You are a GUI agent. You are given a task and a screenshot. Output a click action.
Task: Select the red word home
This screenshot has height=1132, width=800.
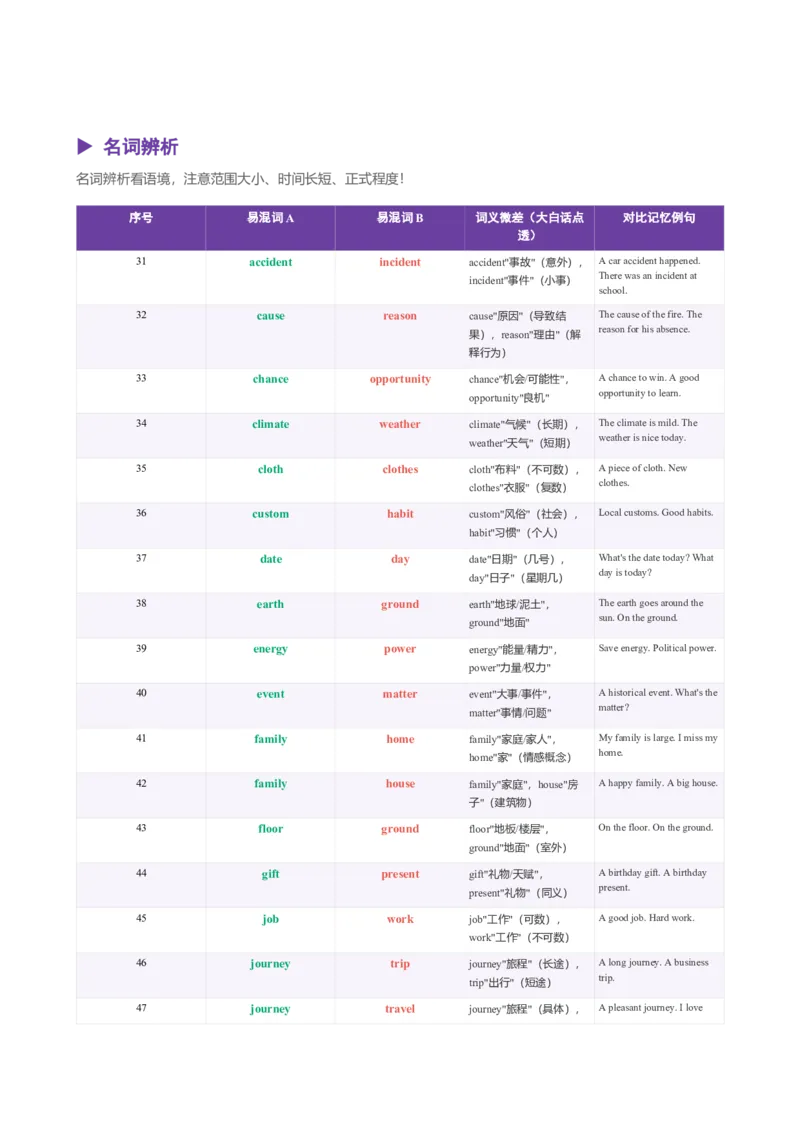[400, 739]
